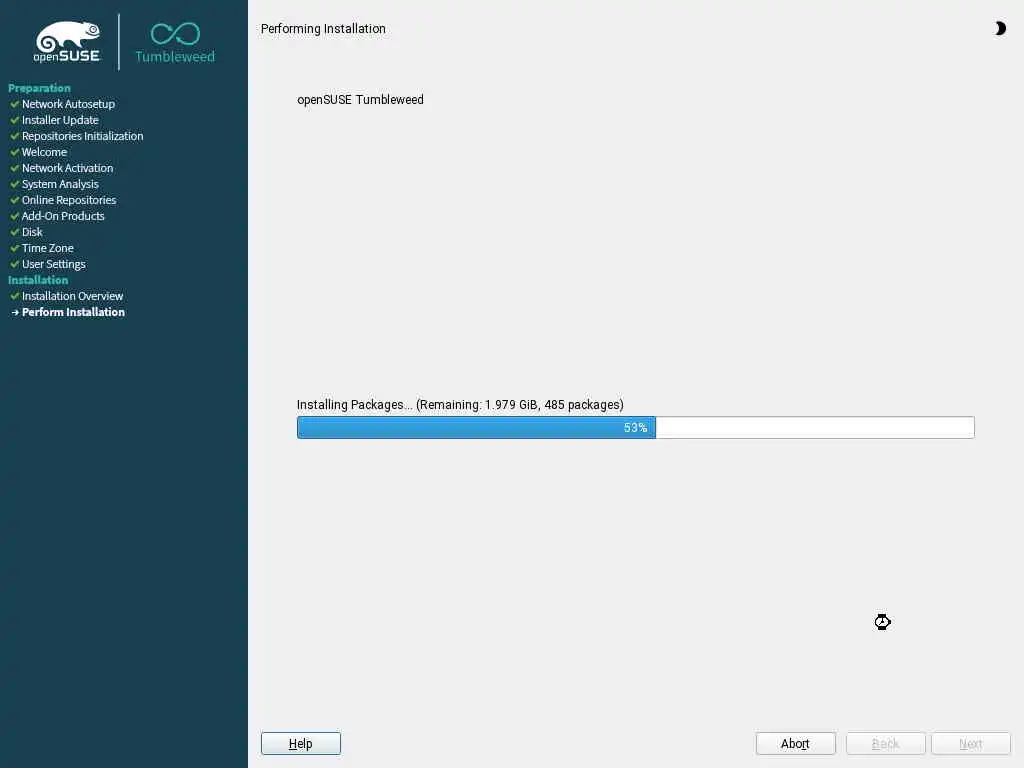Click checkmark icon beside Add-On Products

click(14, 216)
